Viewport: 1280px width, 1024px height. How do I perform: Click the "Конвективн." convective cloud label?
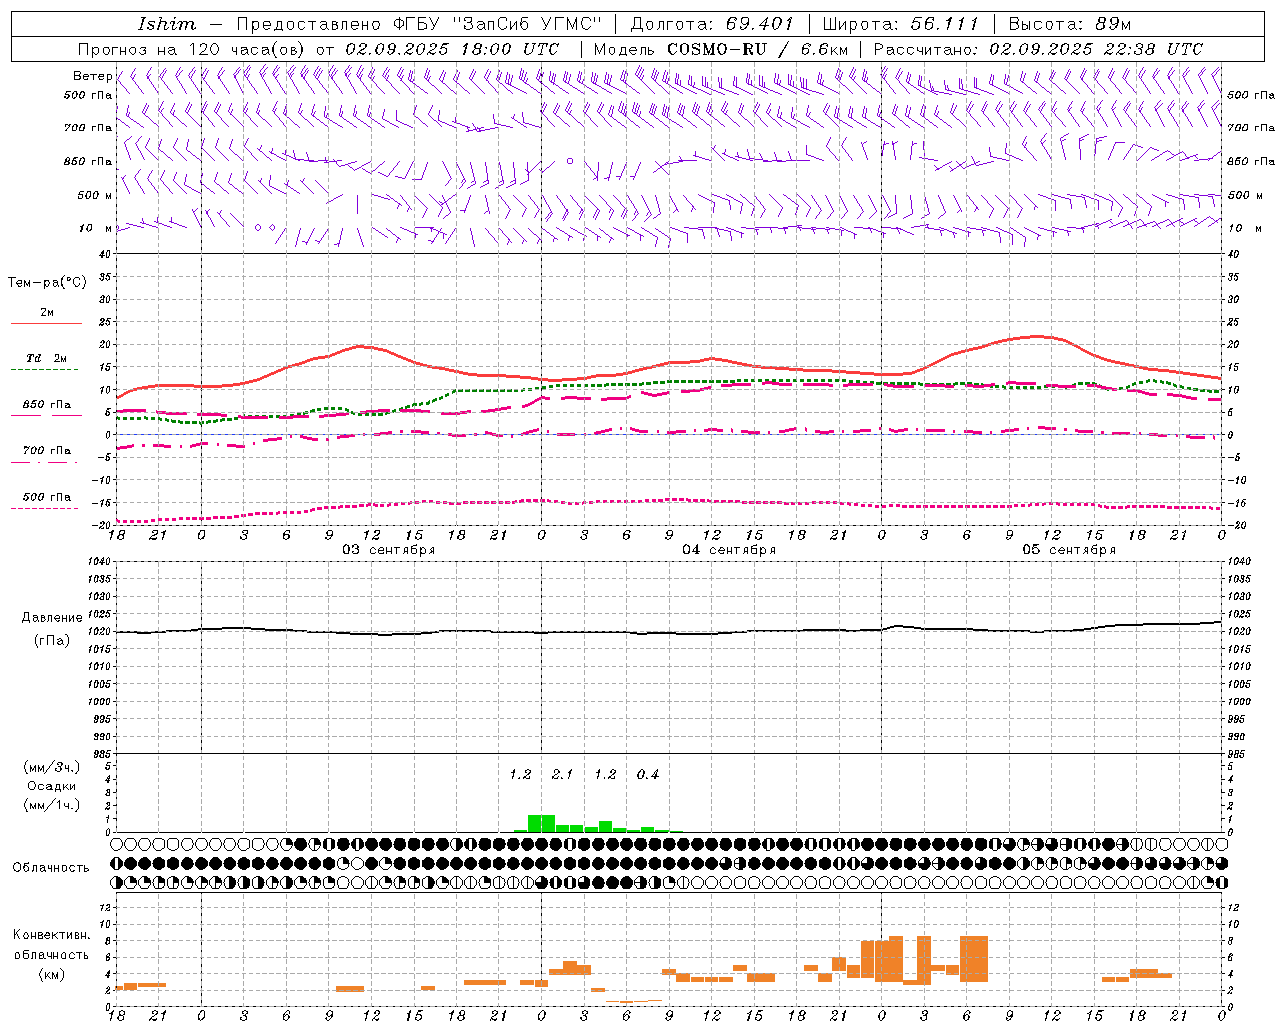coord(52,935)
